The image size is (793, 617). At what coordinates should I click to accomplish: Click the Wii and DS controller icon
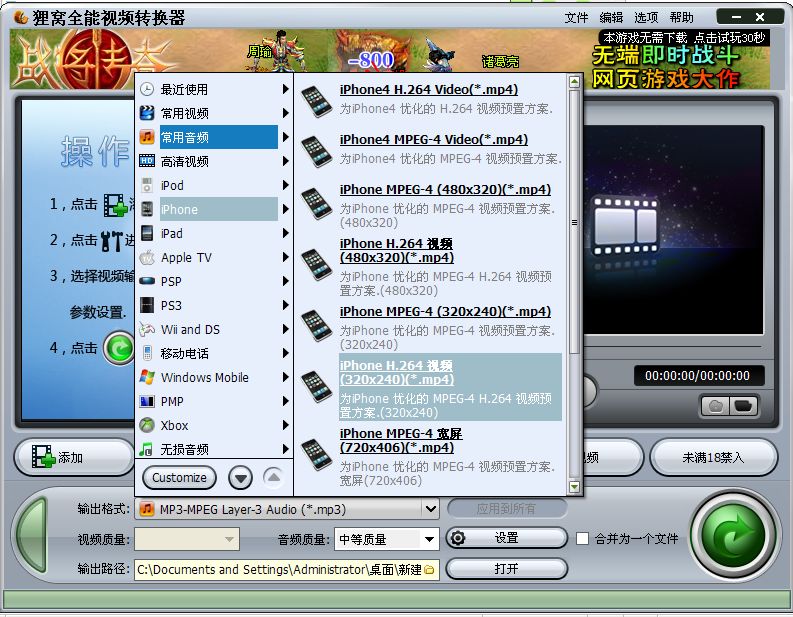(x=147, y=329)
